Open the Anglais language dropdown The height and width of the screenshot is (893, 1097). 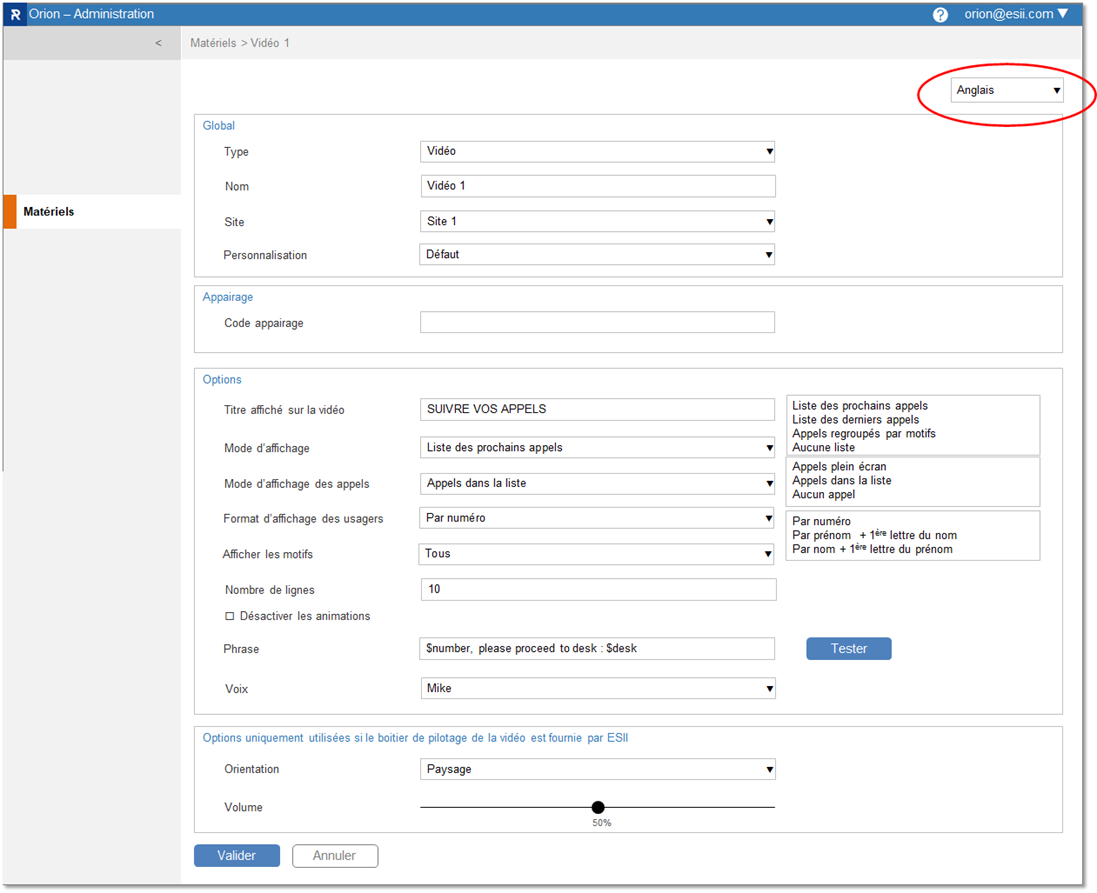(1007, 90)
